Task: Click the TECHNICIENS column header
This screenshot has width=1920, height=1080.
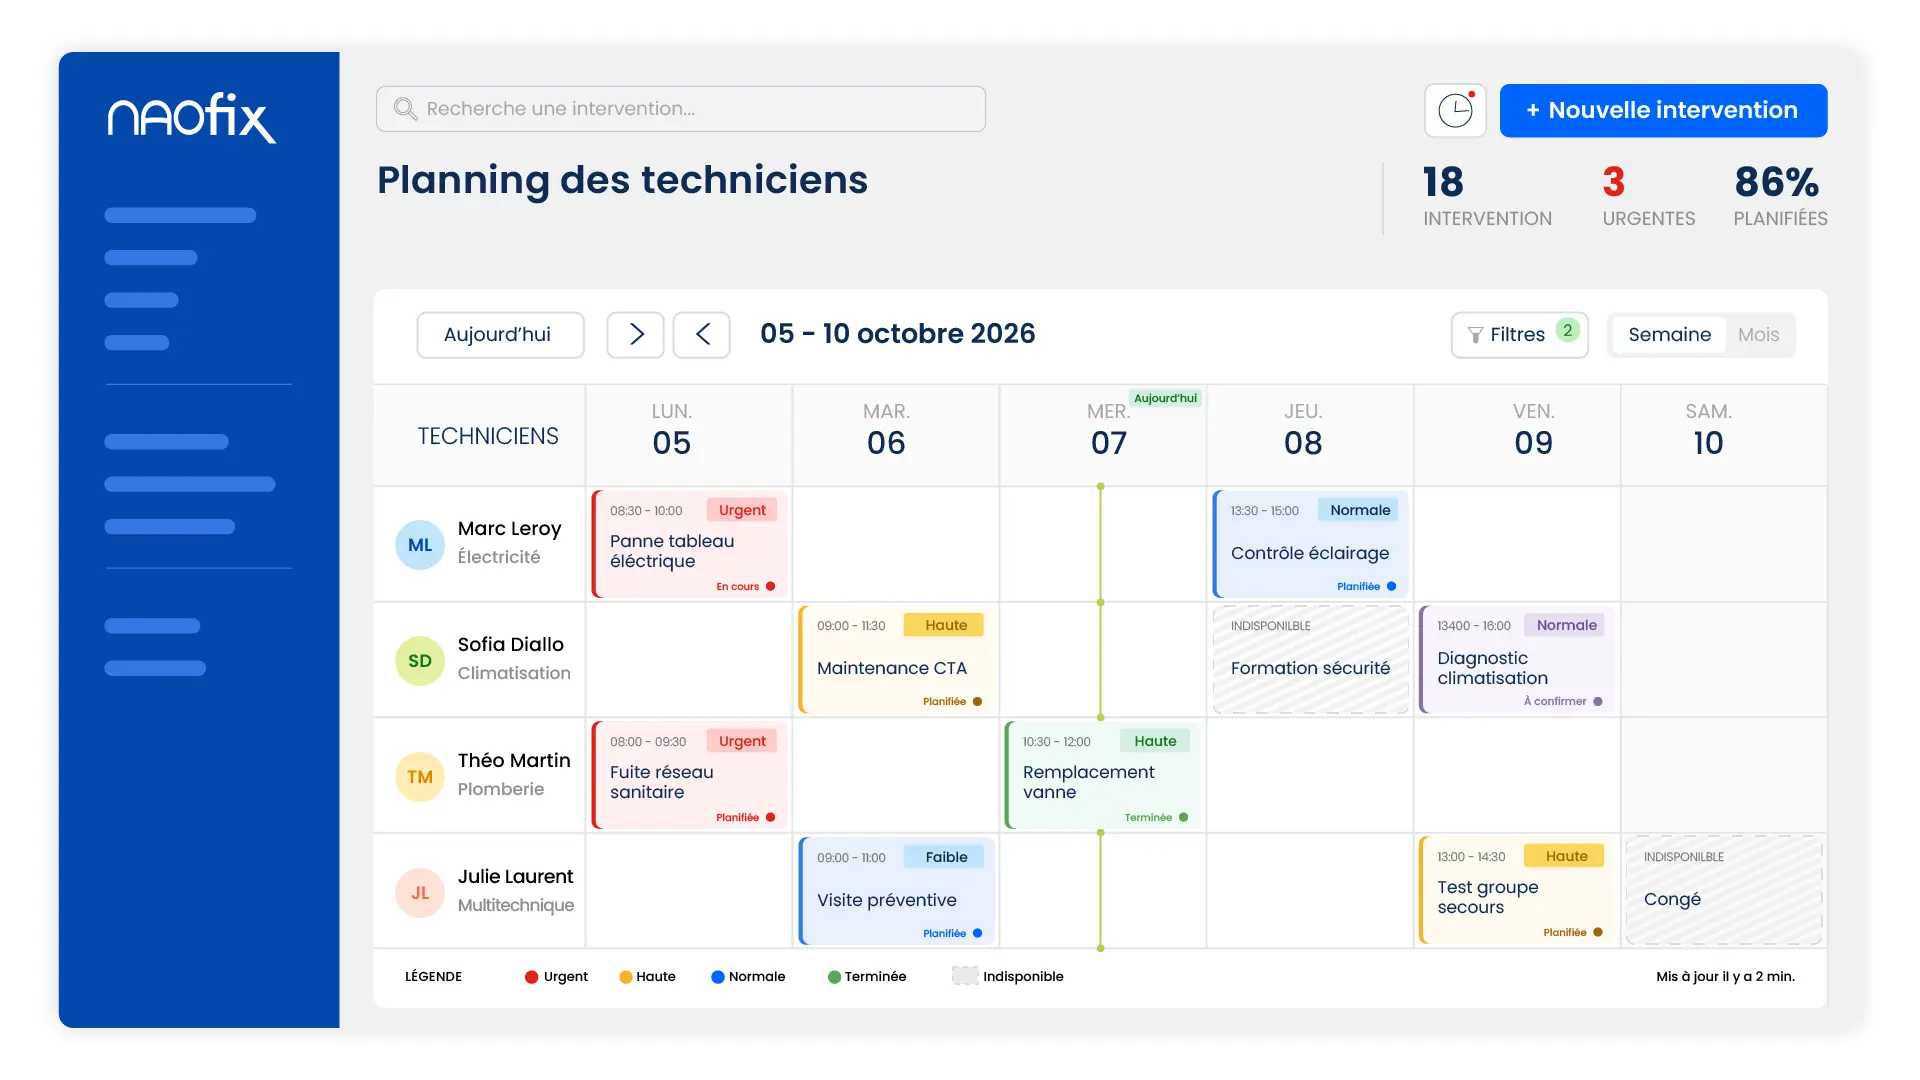Action: (x=488, y=436)
